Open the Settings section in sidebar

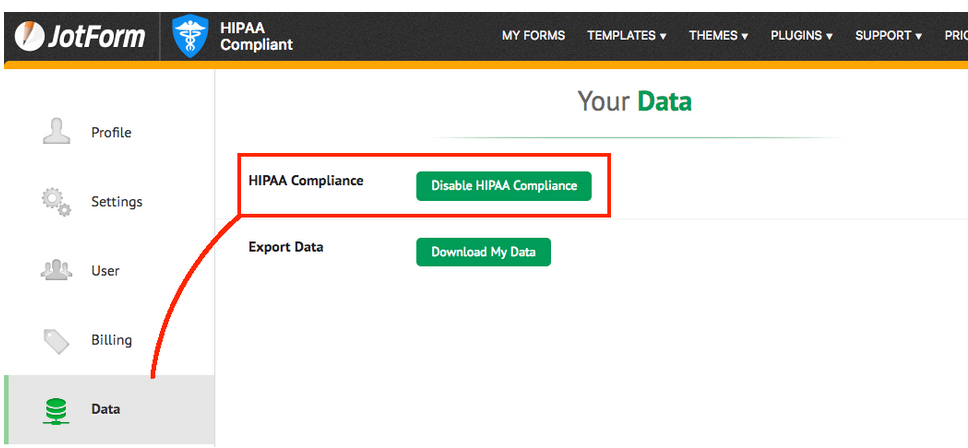click(x=117, y=202)
